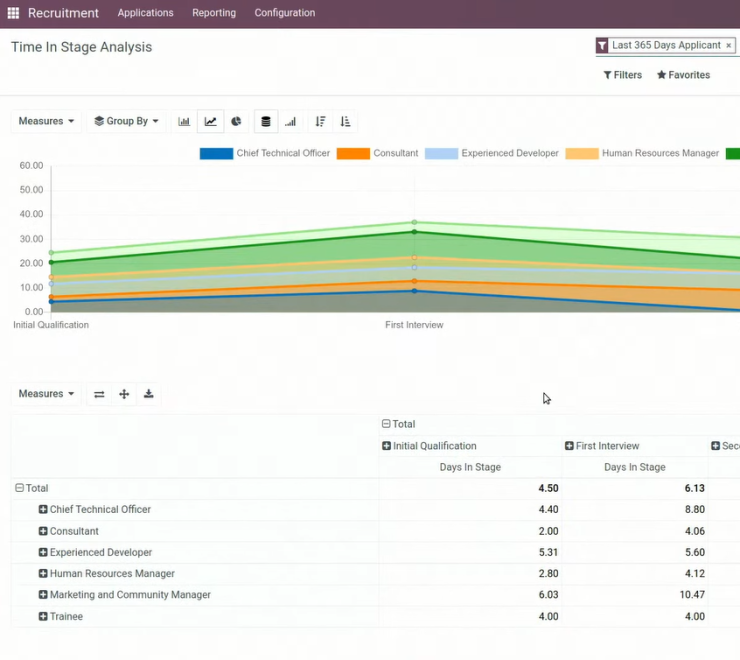Click Days In Stage header under First Interview

point(635,467)
